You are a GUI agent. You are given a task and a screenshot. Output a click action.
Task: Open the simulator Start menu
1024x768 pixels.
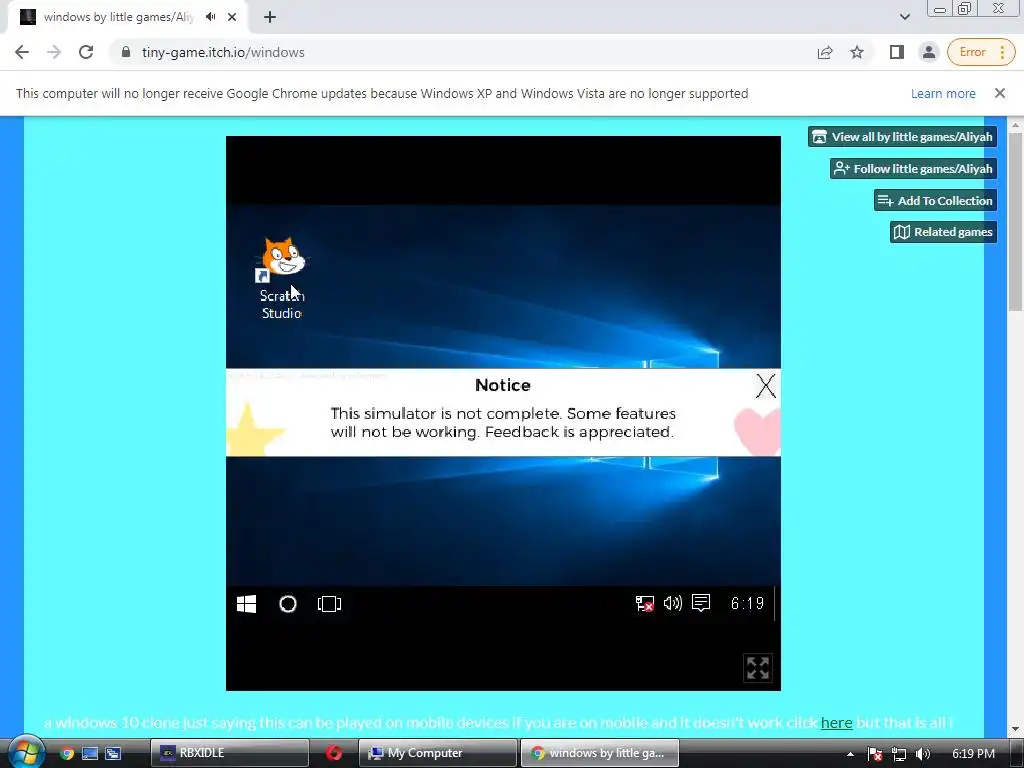point(246,604)
